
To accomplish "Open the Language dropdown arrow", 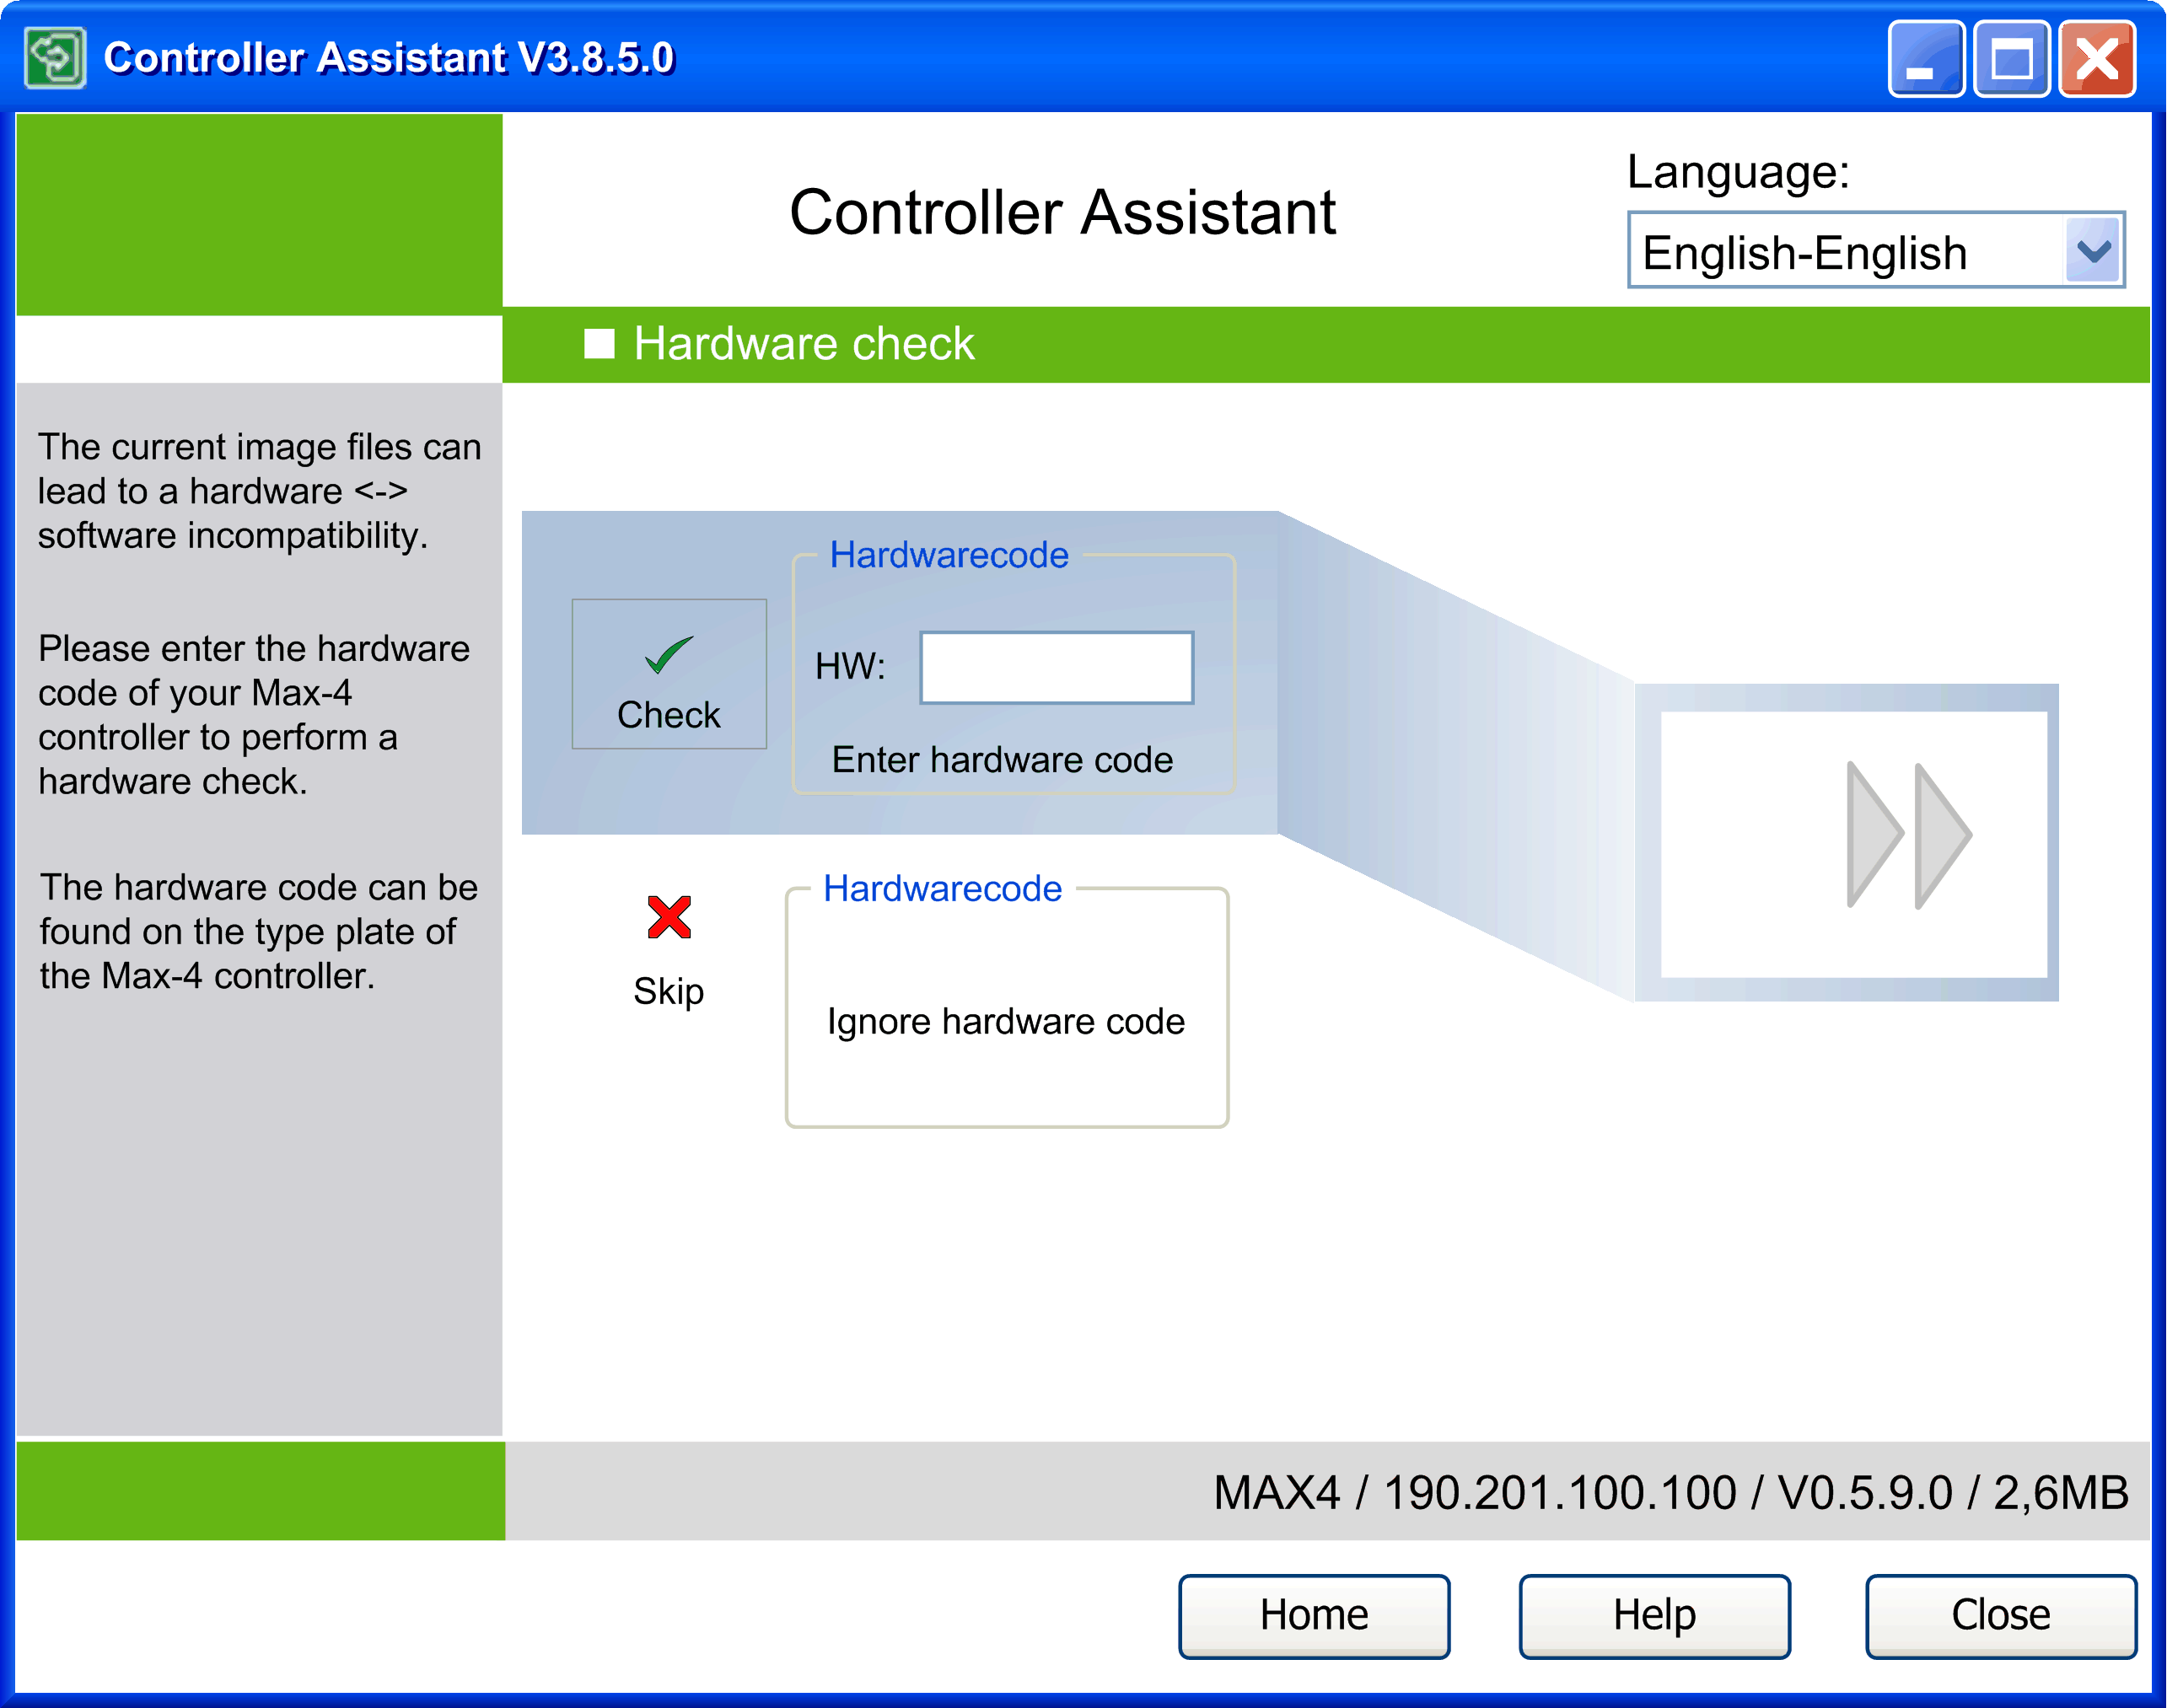I will pyautogui.click(x=2092, y=250).
